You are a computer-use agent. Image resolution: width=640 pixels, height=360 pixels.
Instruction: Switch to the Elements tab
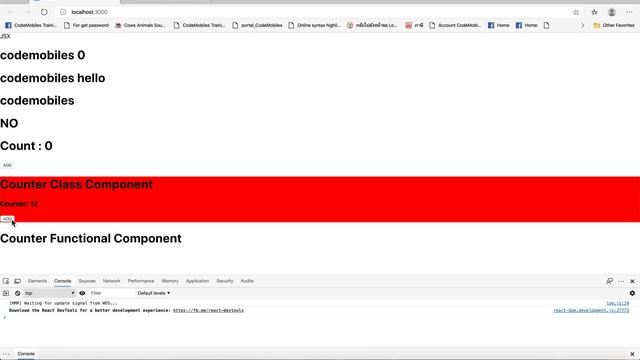[37, 281]
